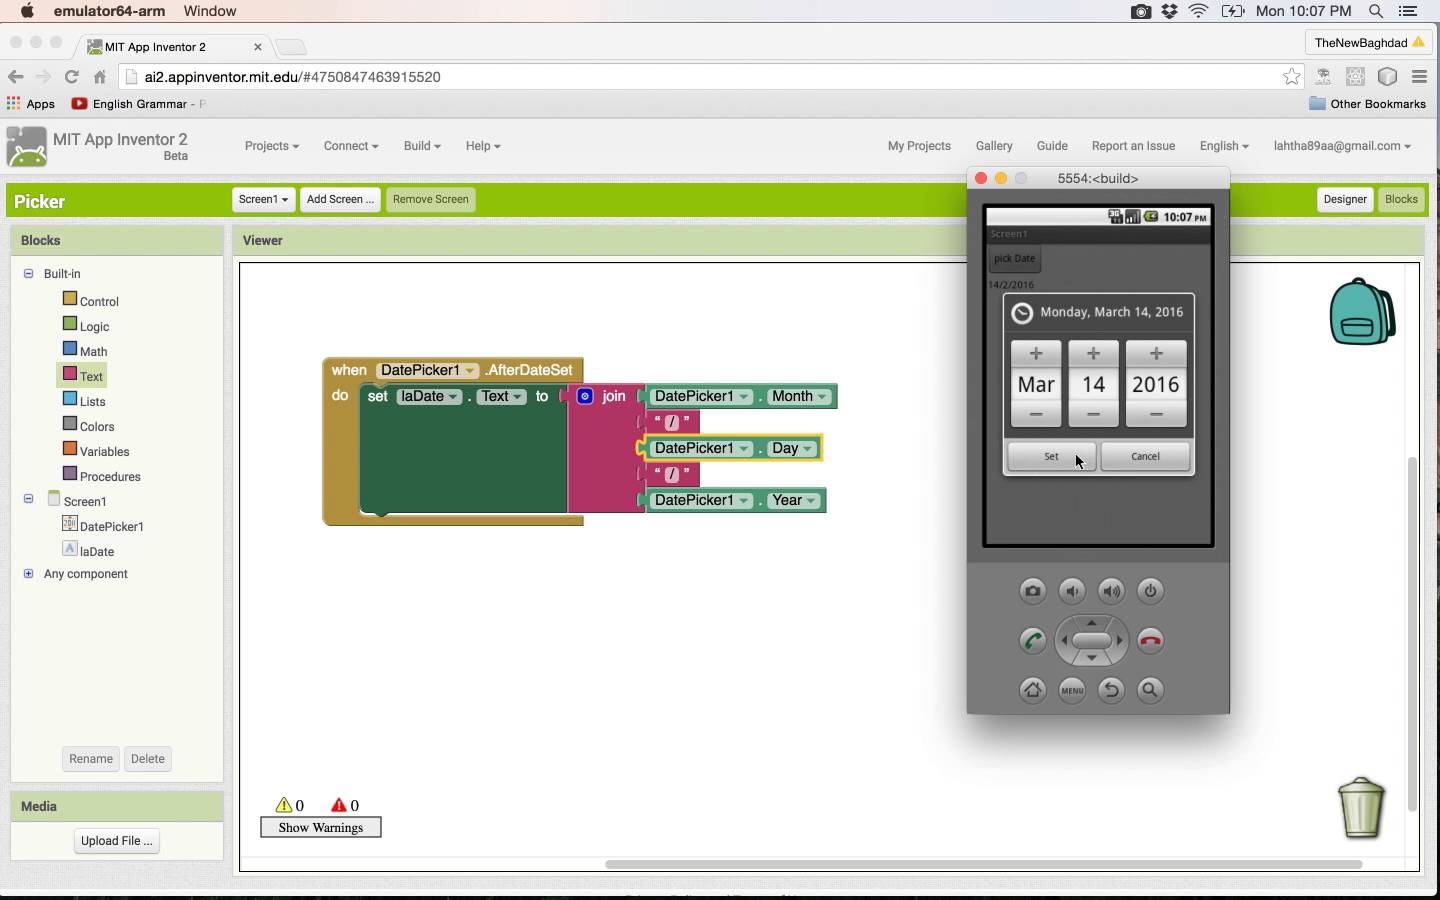
Task: Click the emulator MENU button
Action: click(1072, 690)
